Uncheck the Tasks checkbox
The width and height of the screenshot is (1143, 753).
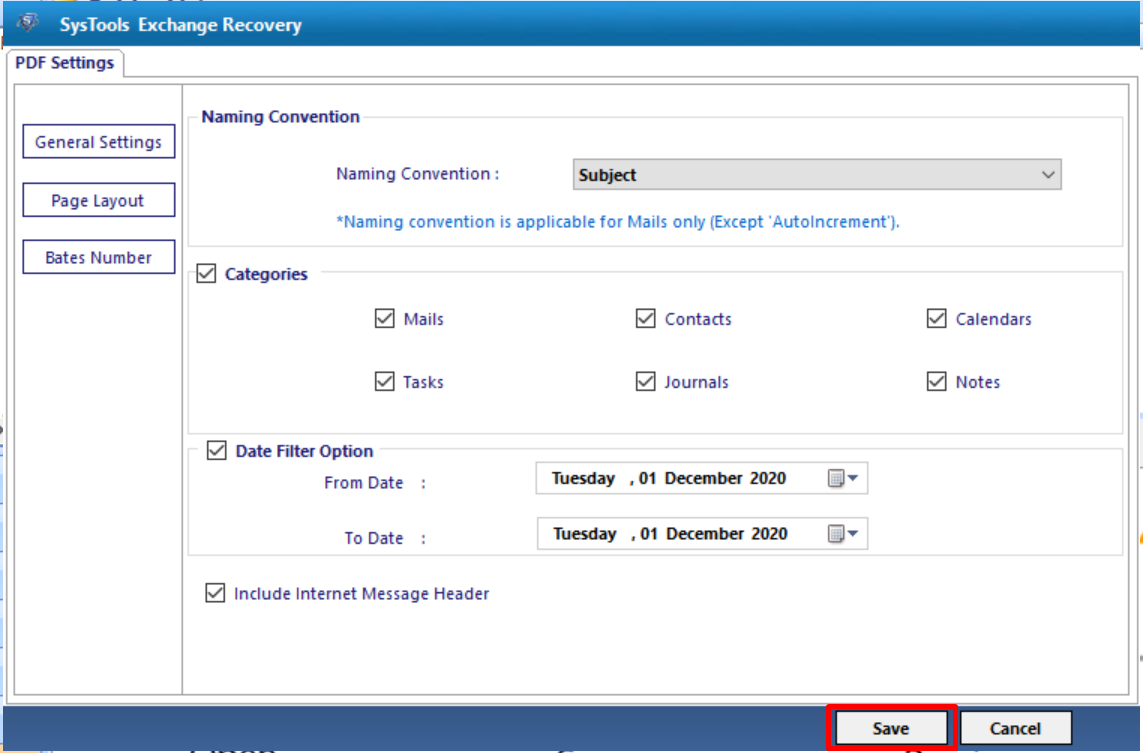(384, 382)
